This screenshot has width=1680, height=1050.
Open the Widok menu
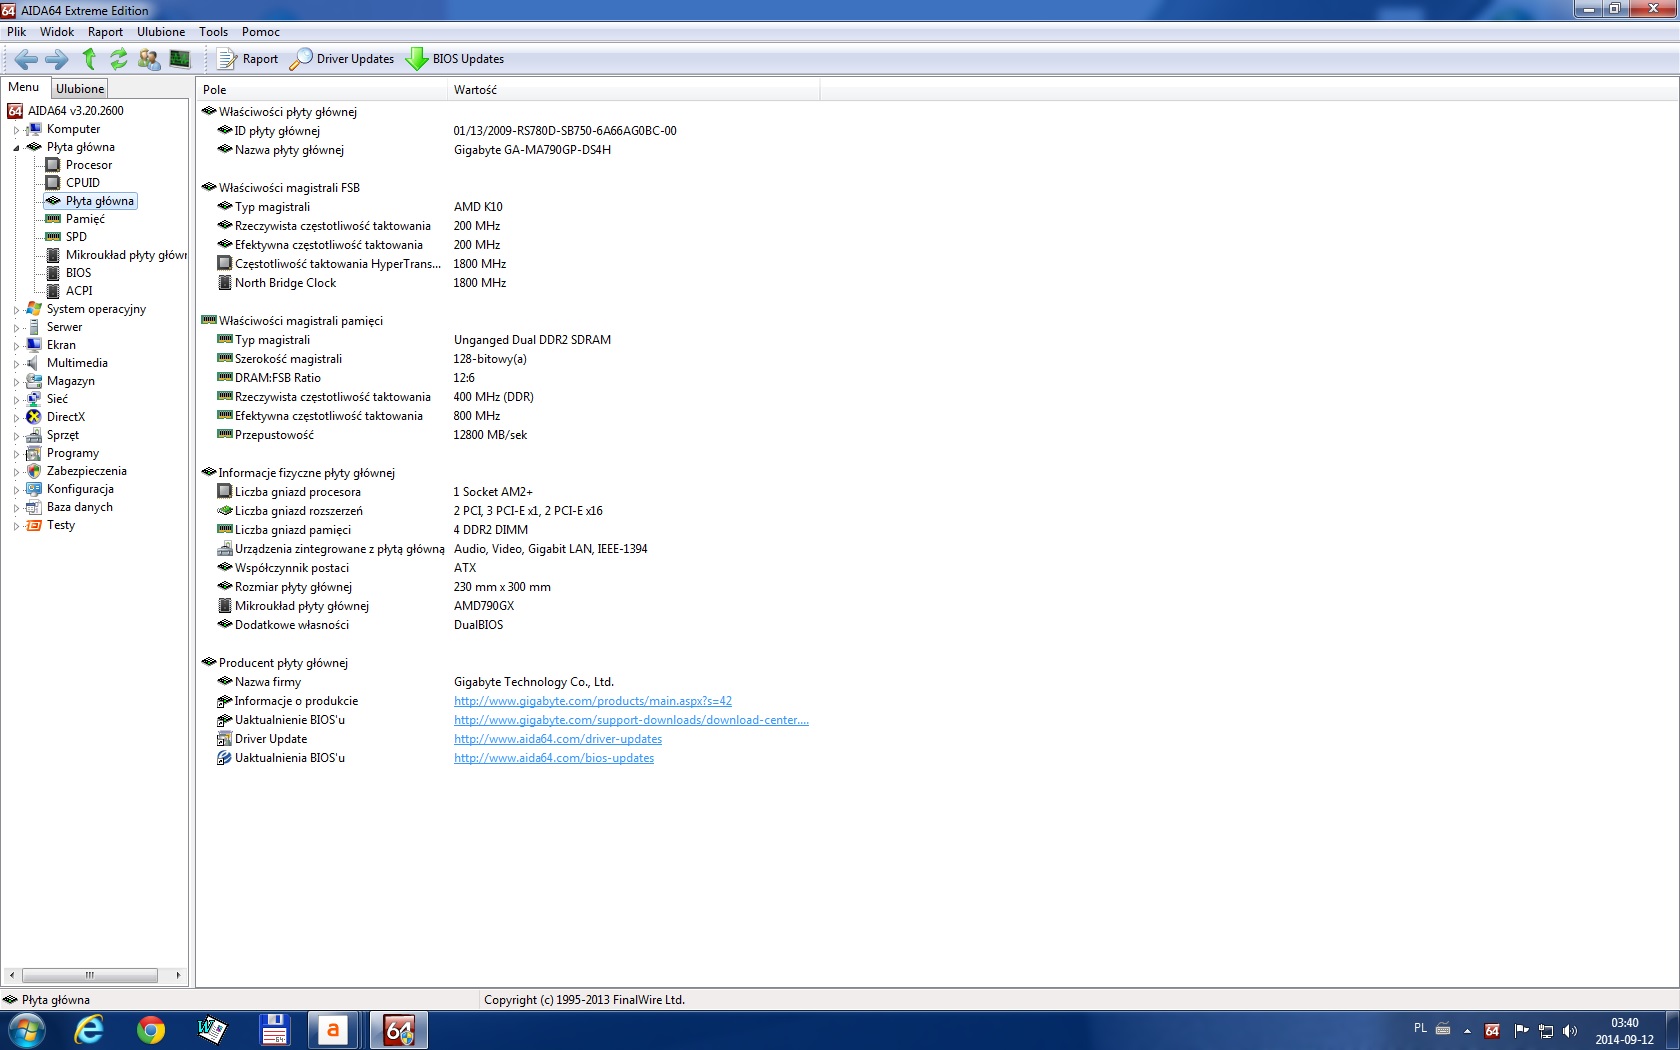click(x=57, y=32)
